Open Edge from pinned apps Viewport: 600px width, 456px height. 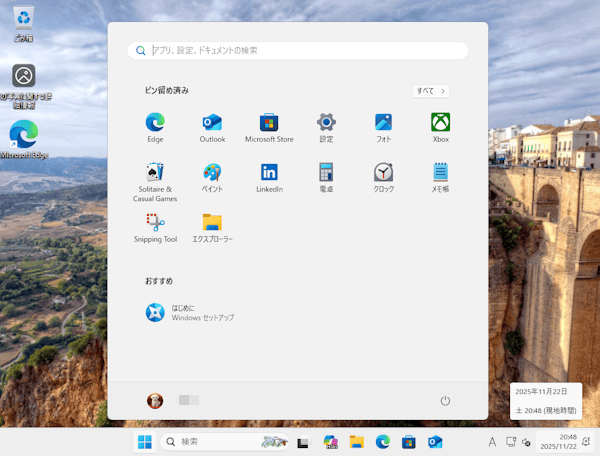tap(155, 128)
